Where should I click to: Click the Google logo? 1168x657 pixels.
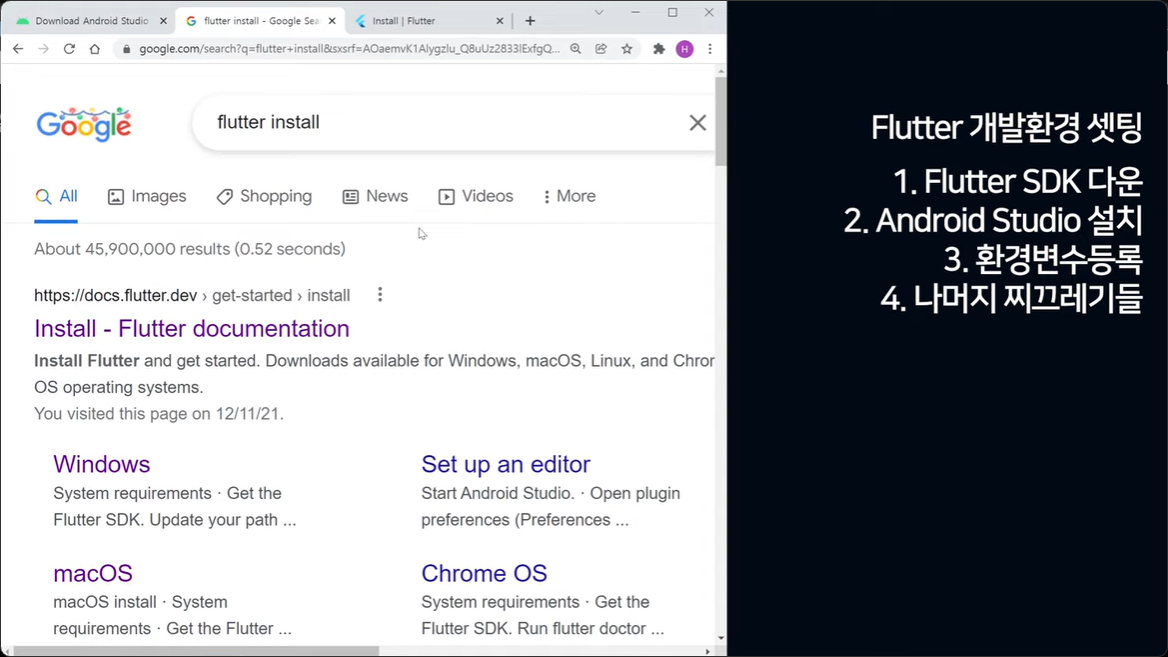(84, 124)
